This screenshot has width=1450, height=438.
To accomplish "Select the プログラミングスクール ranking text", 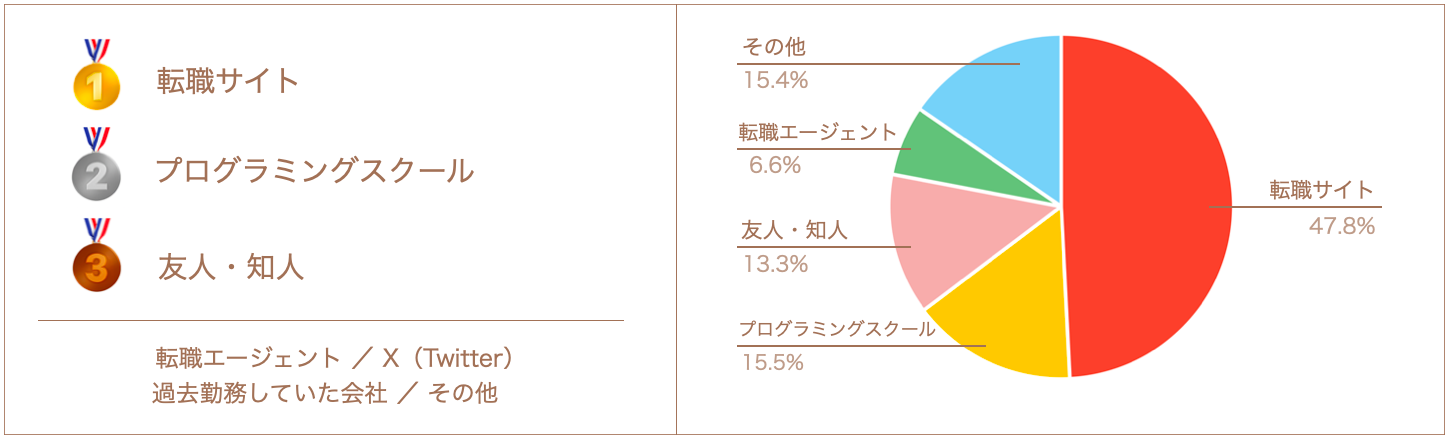I will point(314,171).
